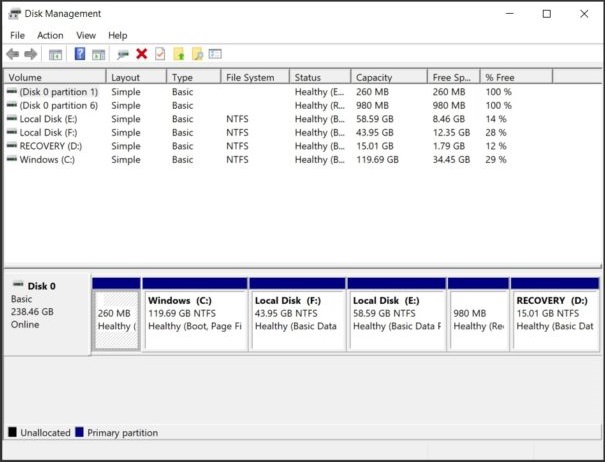The width and height of the screenshot is (605, 462).
Task: Open the Action menu
Action: (50, 35)
